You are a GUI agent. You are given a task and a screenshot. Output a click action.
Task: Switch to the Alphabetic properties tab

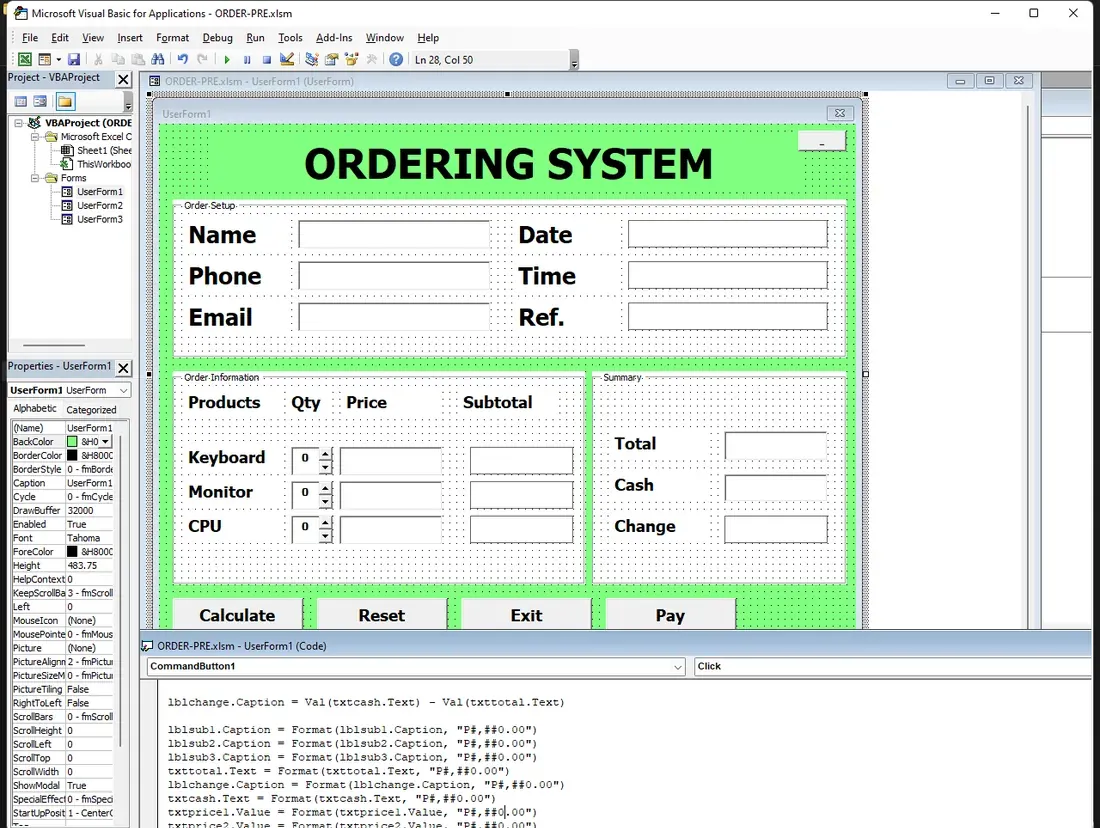[35, 409]
